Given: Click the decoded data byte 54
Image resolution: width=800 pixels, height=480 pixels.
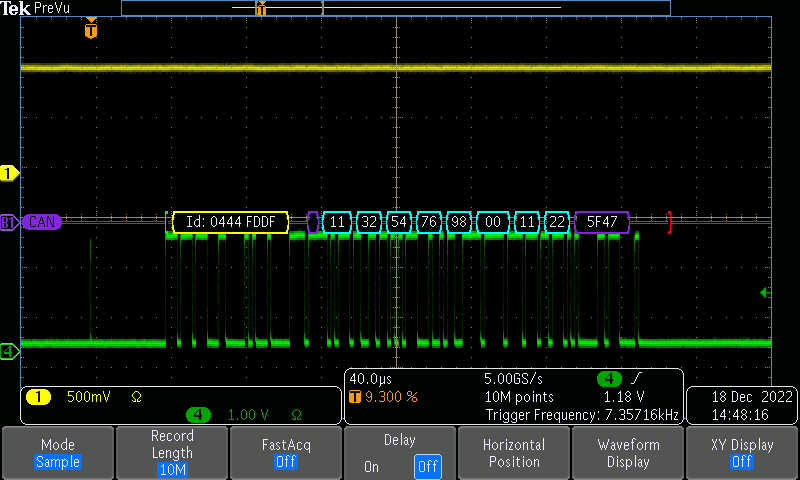Looking at the screenshot, I should (x=398, y=222).
